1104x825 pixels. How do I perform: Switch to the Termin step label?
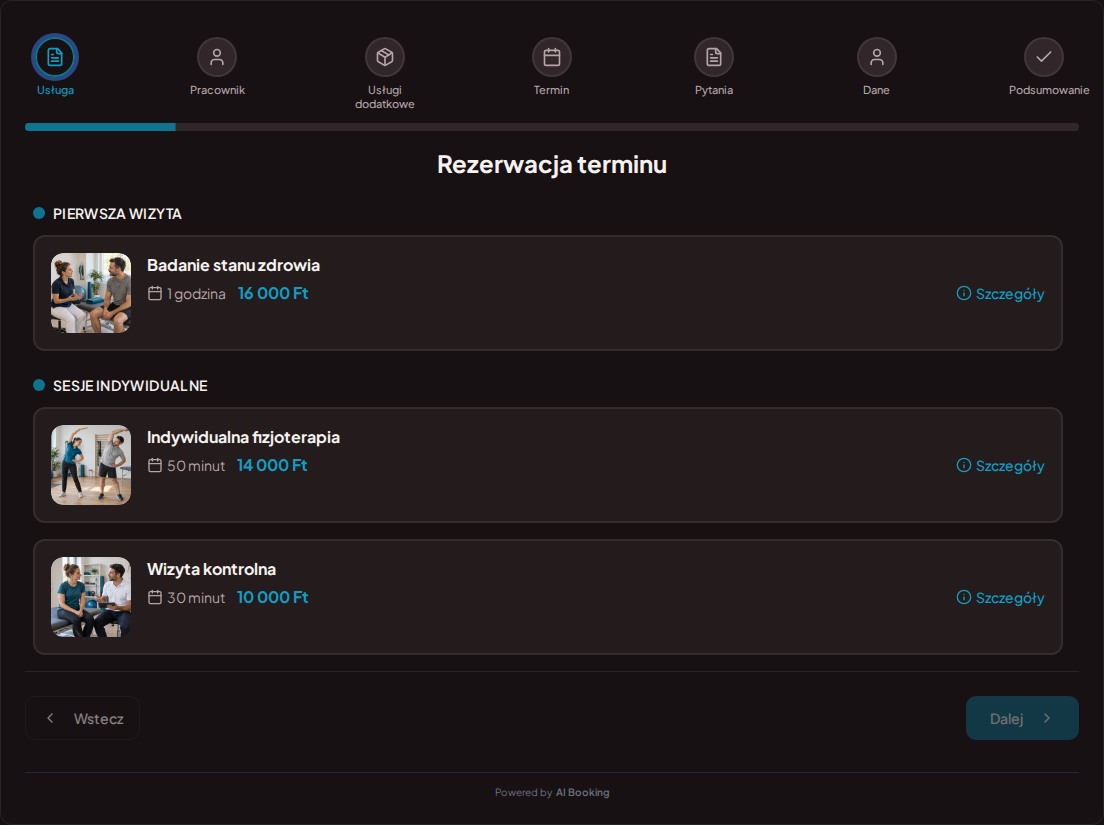coord(551,90)
